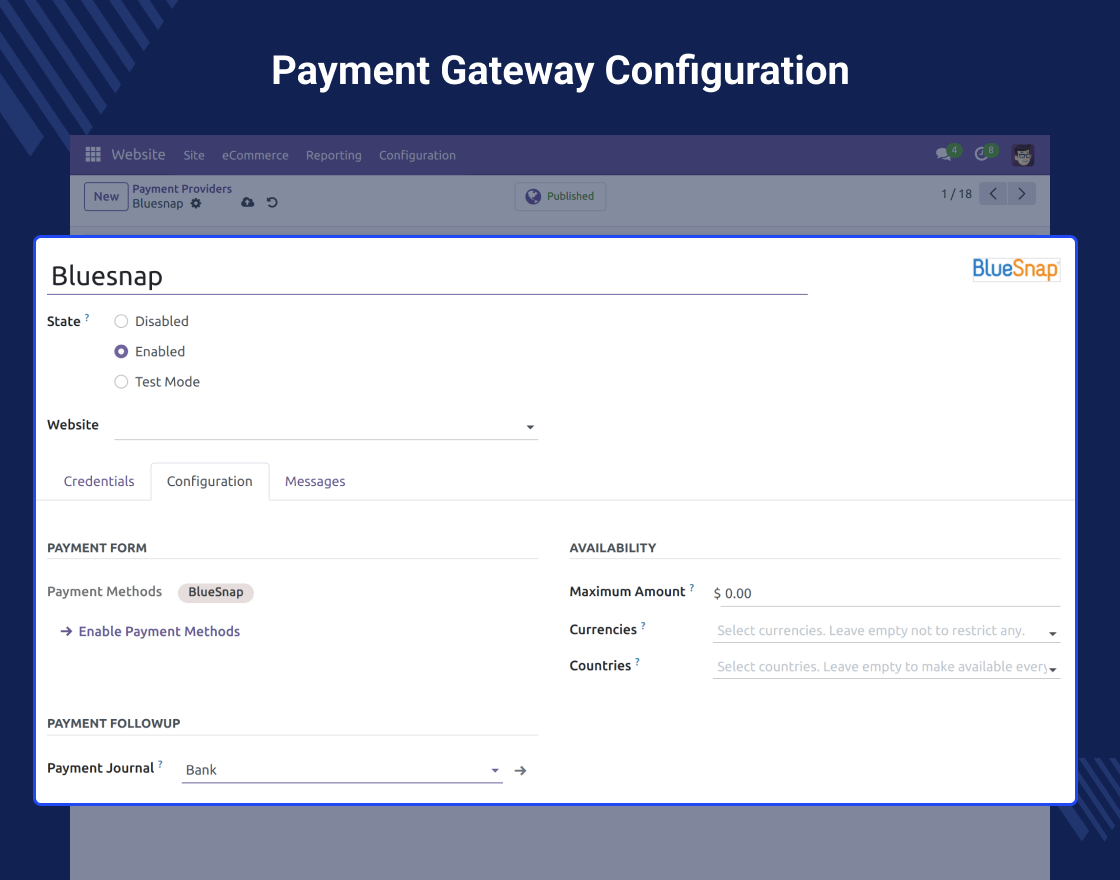Screen dimensions: 1120x880
Task: Click Countries help question mark
Action: point(637,662)
